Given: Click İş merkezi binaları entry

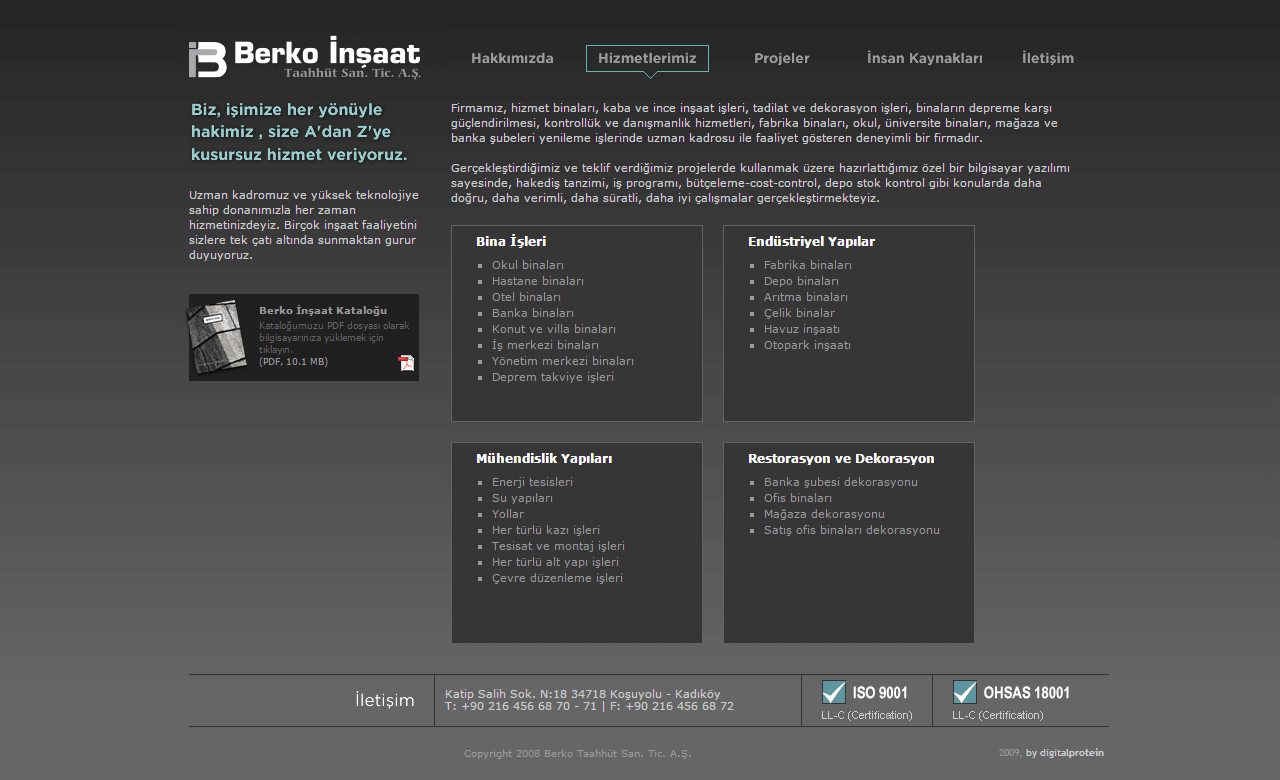Looking at the screenshot, I should point(546,345).
